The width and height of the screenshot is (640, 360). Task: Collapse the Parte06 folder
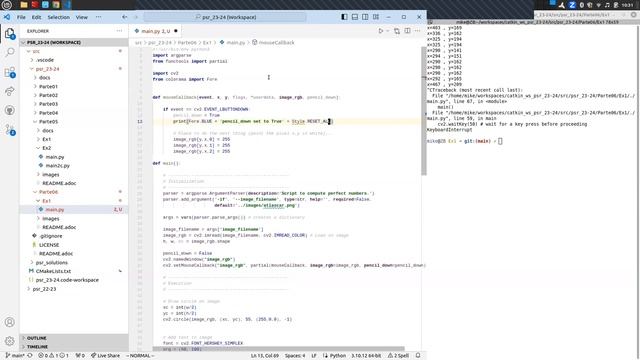(x=48, y=192)
